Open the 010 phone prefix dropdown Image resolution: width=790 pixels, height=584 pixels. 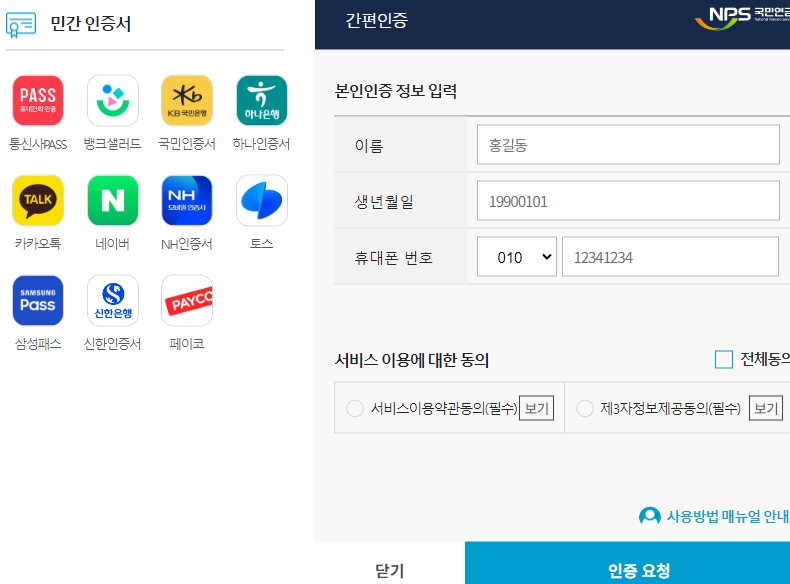coord(516,257)
